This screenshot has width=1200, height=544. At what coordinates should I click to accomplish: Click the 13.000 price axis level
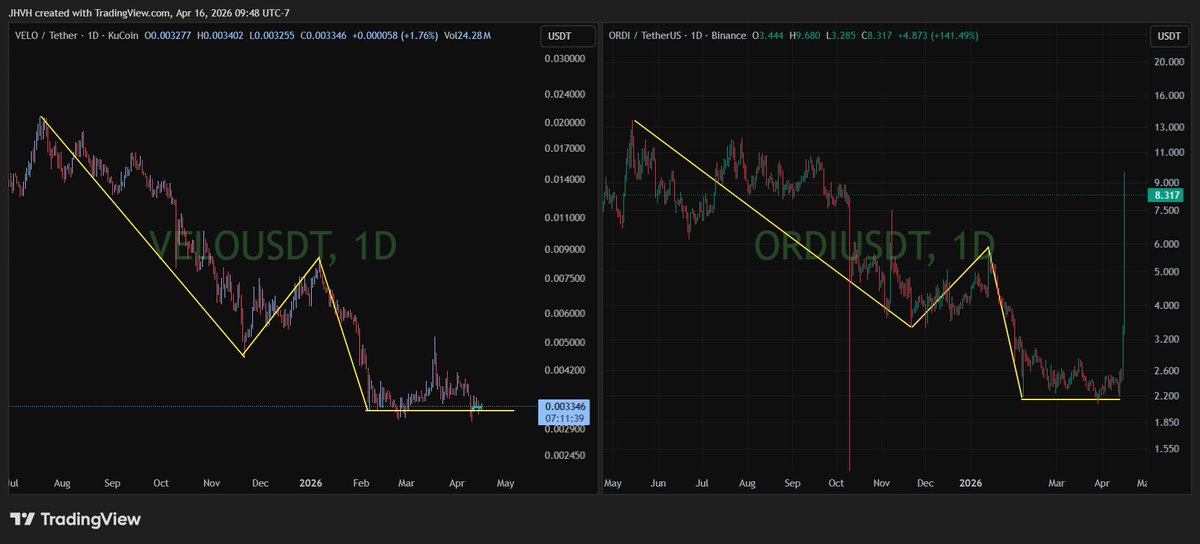click(x=1167, y=127)
